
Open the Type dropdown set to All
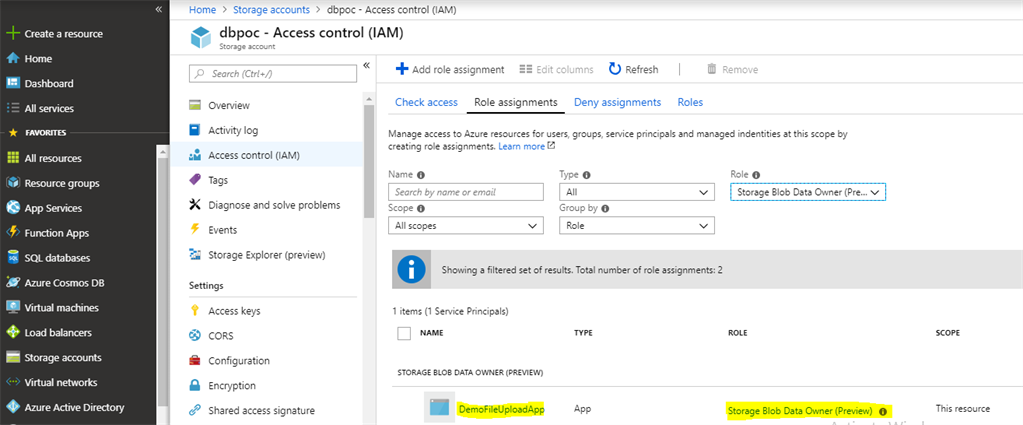637,192
